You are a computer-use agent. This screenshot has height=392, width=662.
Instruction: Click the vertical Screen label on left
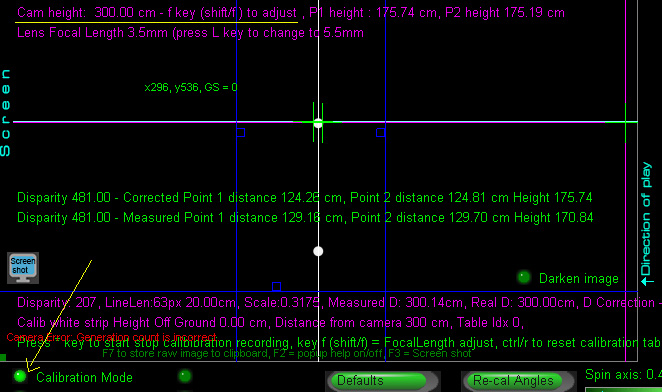(x=5, y=113)
